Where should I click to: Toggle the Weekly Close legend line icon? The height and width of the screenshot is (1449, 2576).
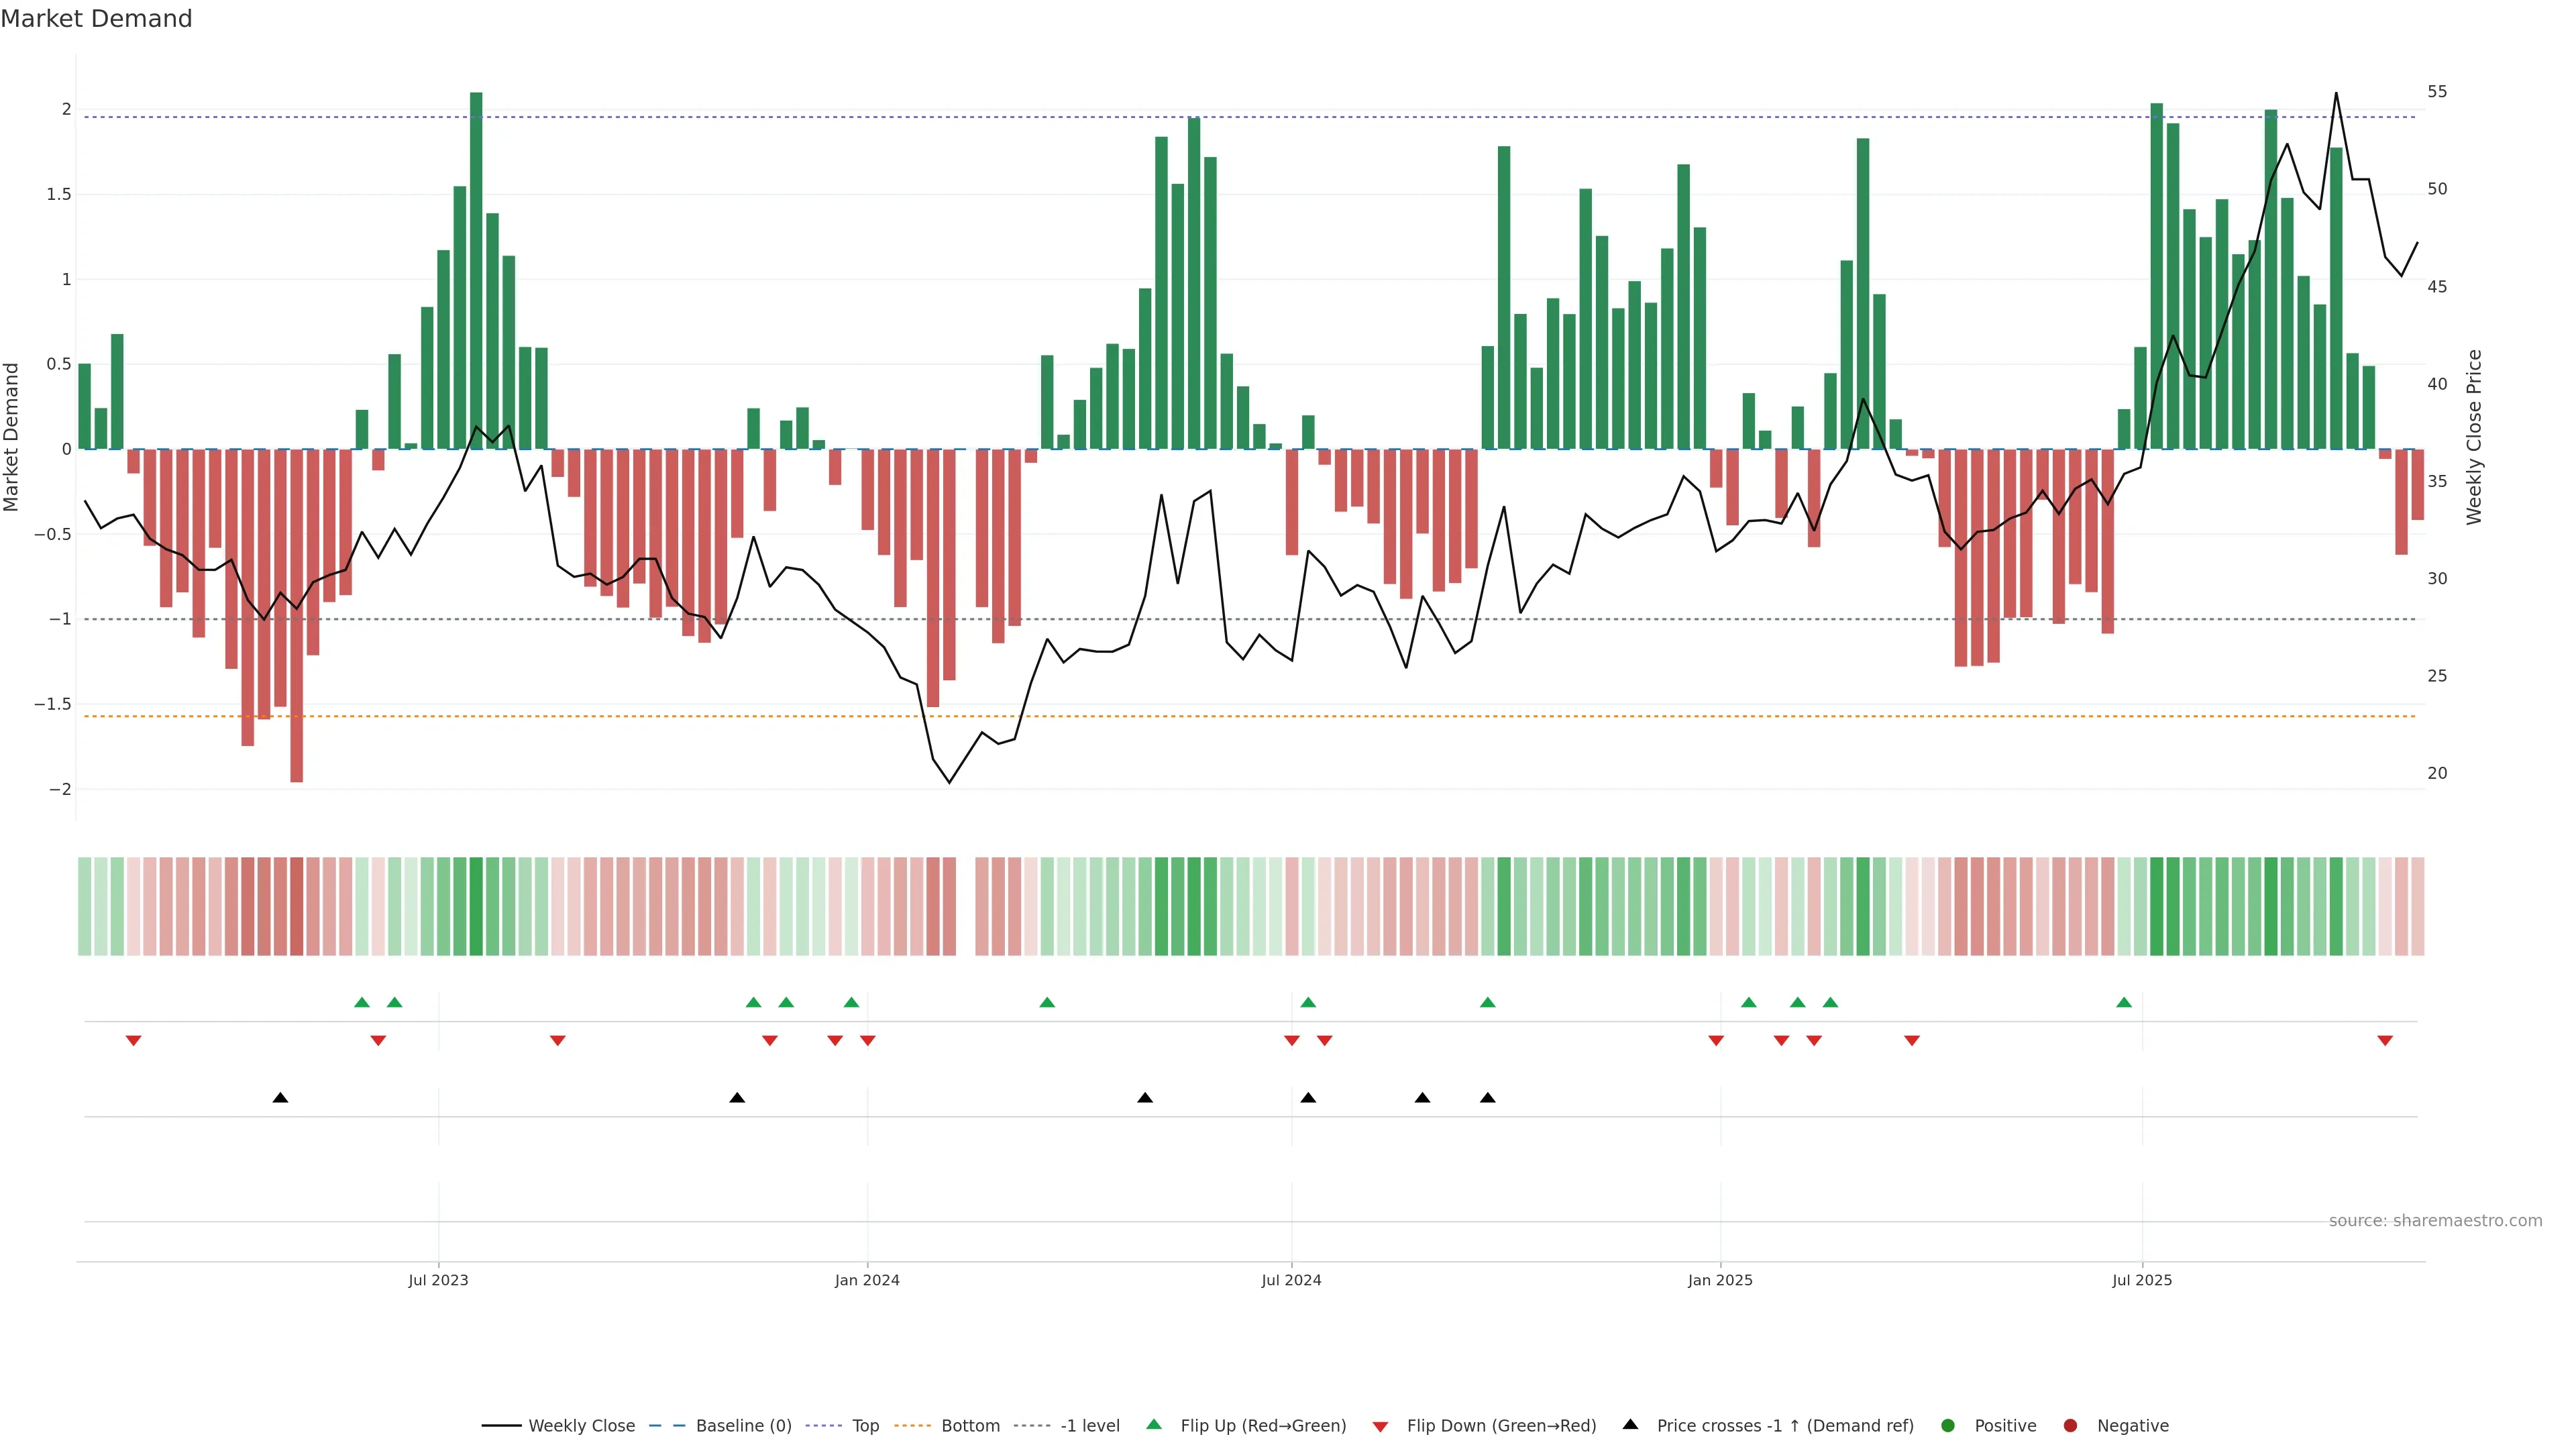pos(501,1426)
